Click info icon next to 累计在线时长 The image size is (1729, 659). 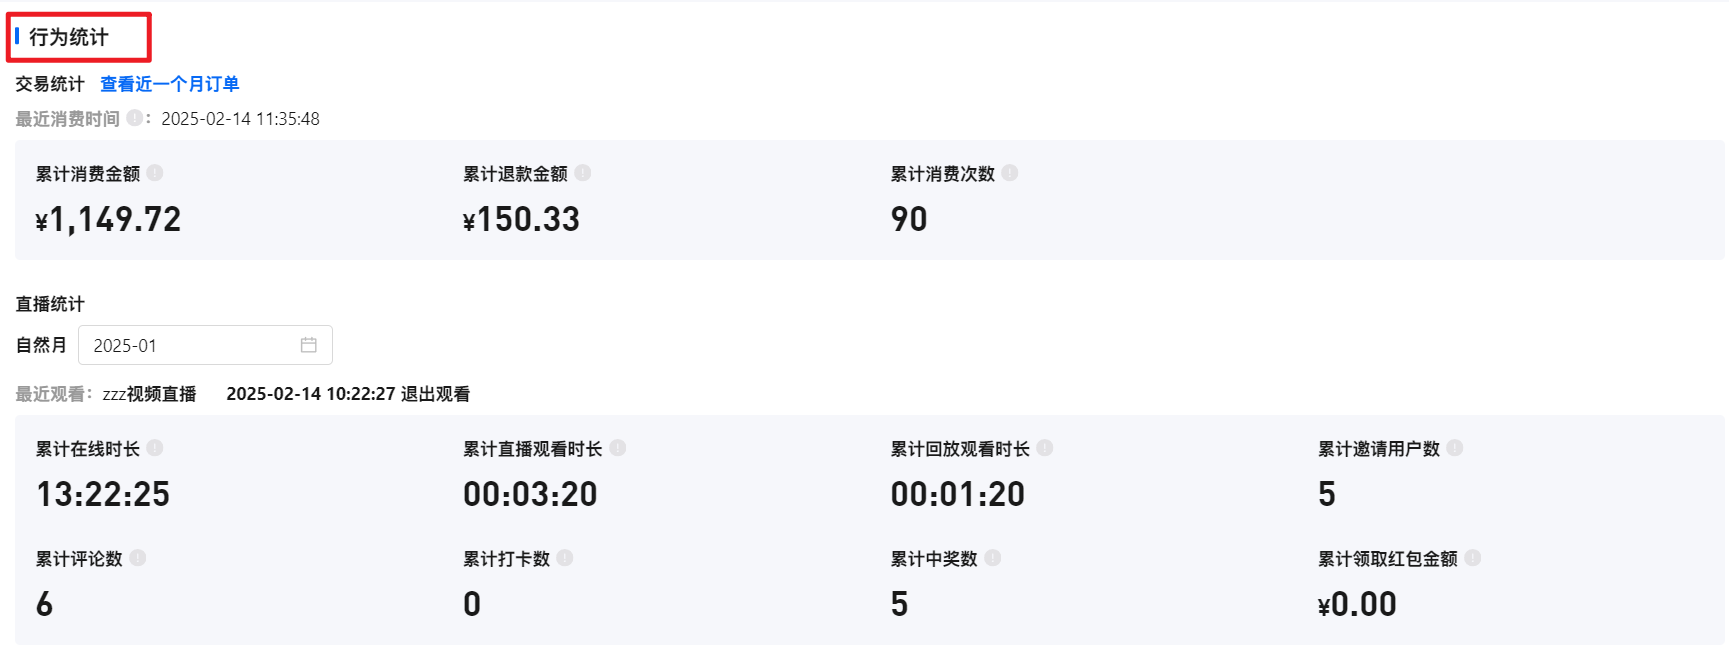click(x=155, y=448)
